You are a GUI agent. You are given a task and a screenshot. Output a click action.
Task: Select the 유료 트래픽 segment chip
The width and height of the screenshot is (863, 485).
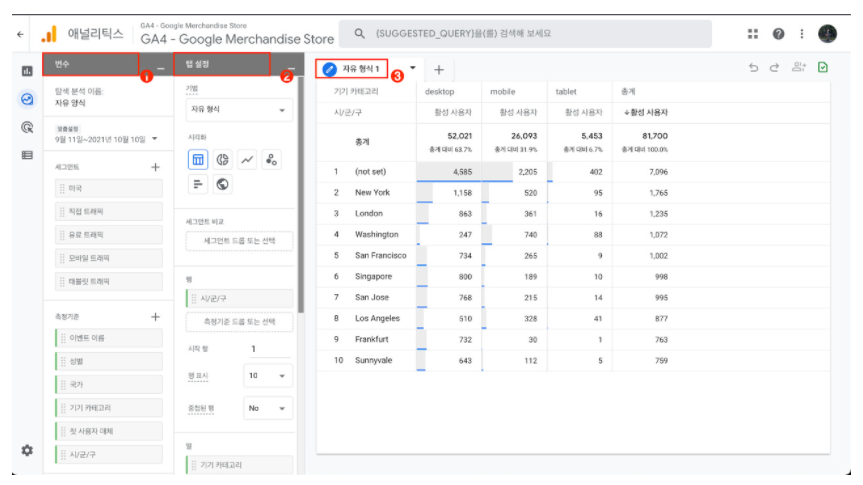pos(109,235)
